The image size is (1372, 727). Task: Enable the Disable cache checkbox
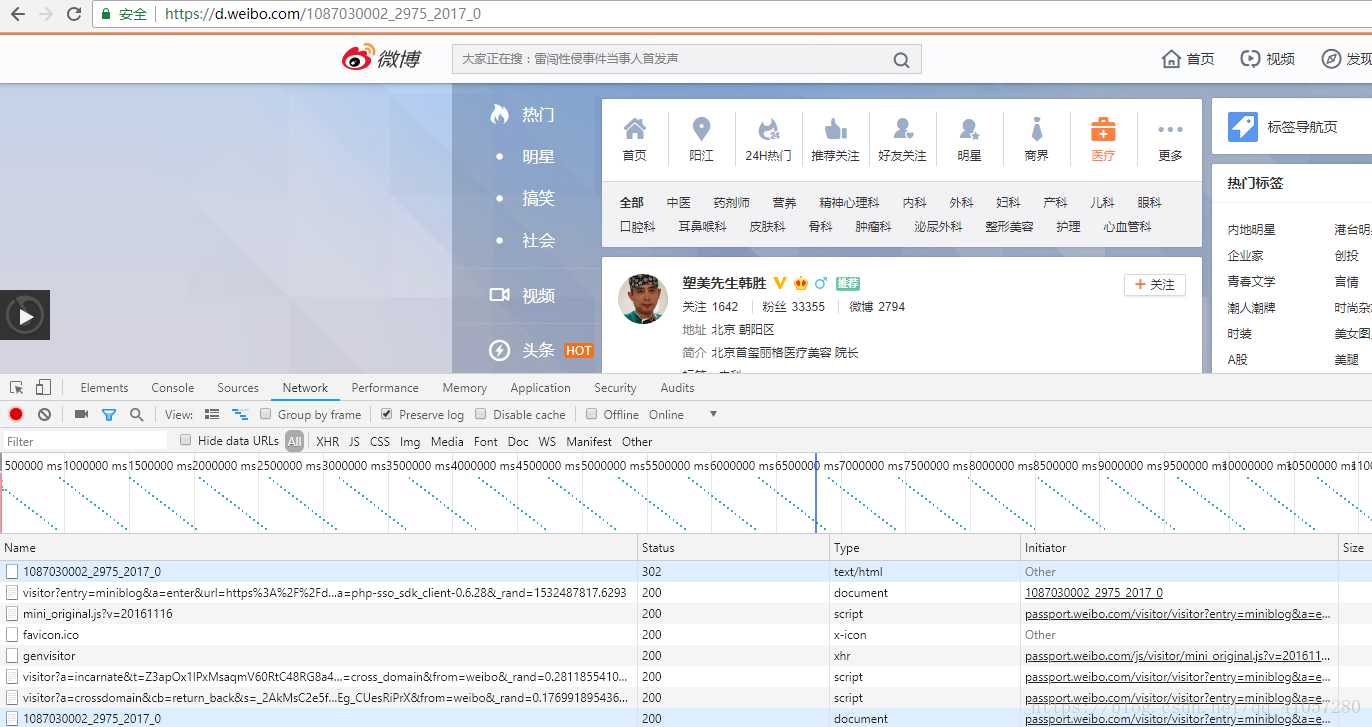(x=481, y=414)
